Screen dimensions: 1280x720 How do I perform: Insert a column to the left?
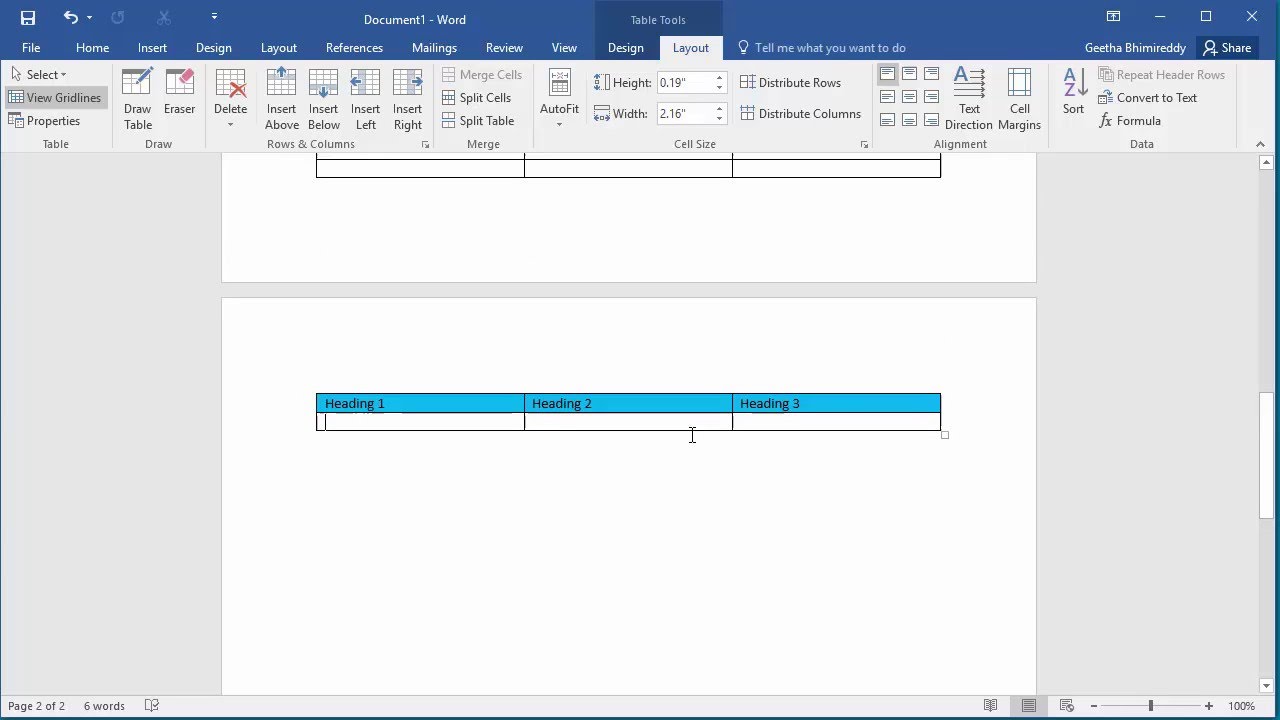366,99
